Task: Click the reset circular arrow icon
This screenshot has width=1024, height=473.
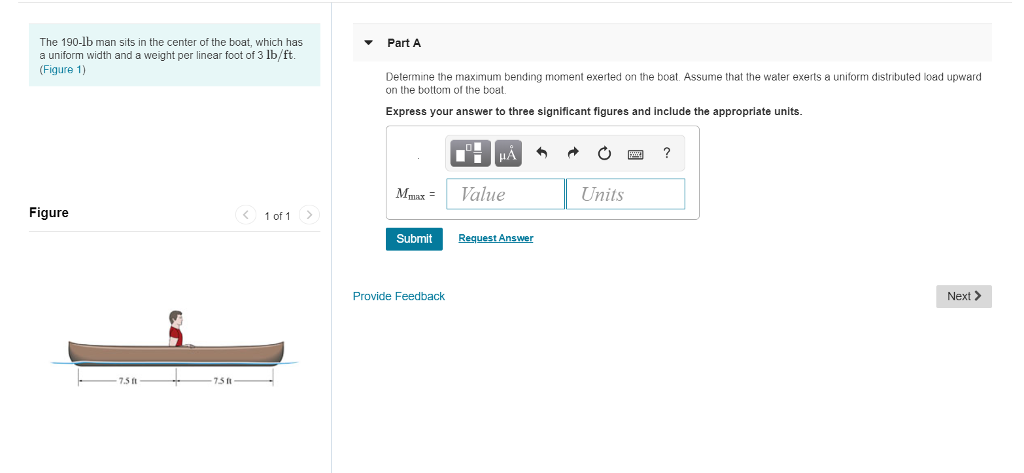Action: point(604,154)
